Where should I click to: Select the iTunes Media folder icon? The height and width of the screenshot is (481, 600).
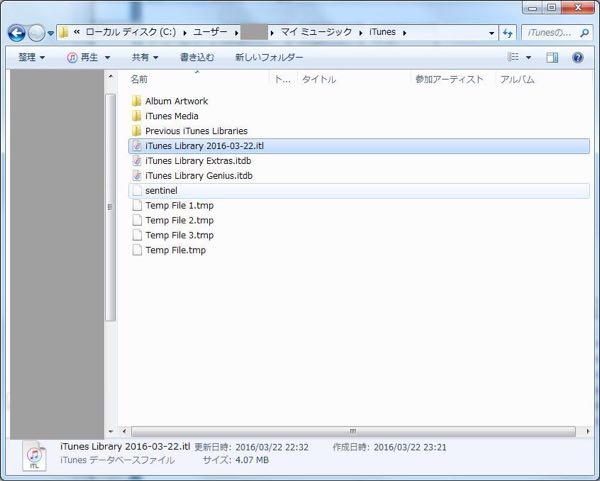136,116
